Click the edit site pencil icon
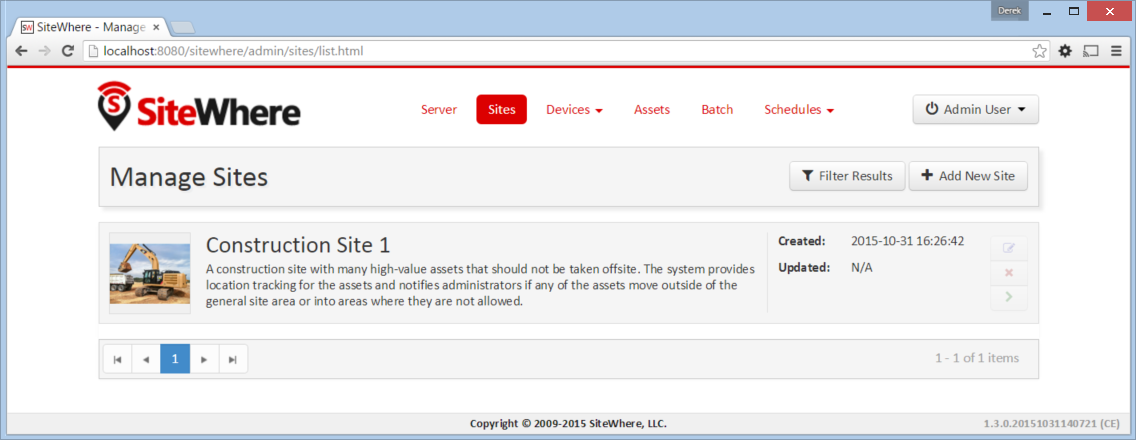This screenshot has width=1136, height=440. [x=1008, y=249]
